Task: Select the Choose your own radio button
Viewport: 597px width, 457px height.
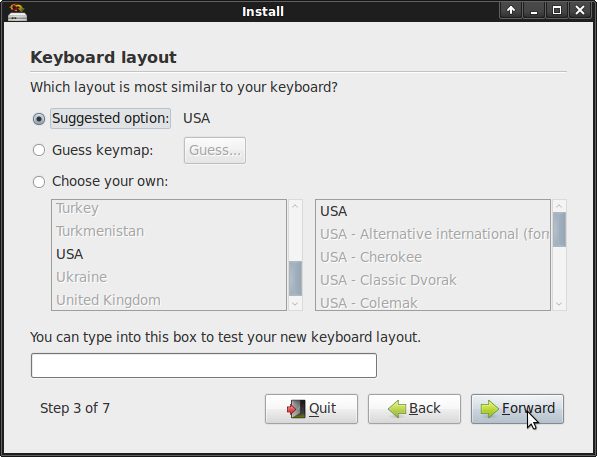Action: (39, 182)
